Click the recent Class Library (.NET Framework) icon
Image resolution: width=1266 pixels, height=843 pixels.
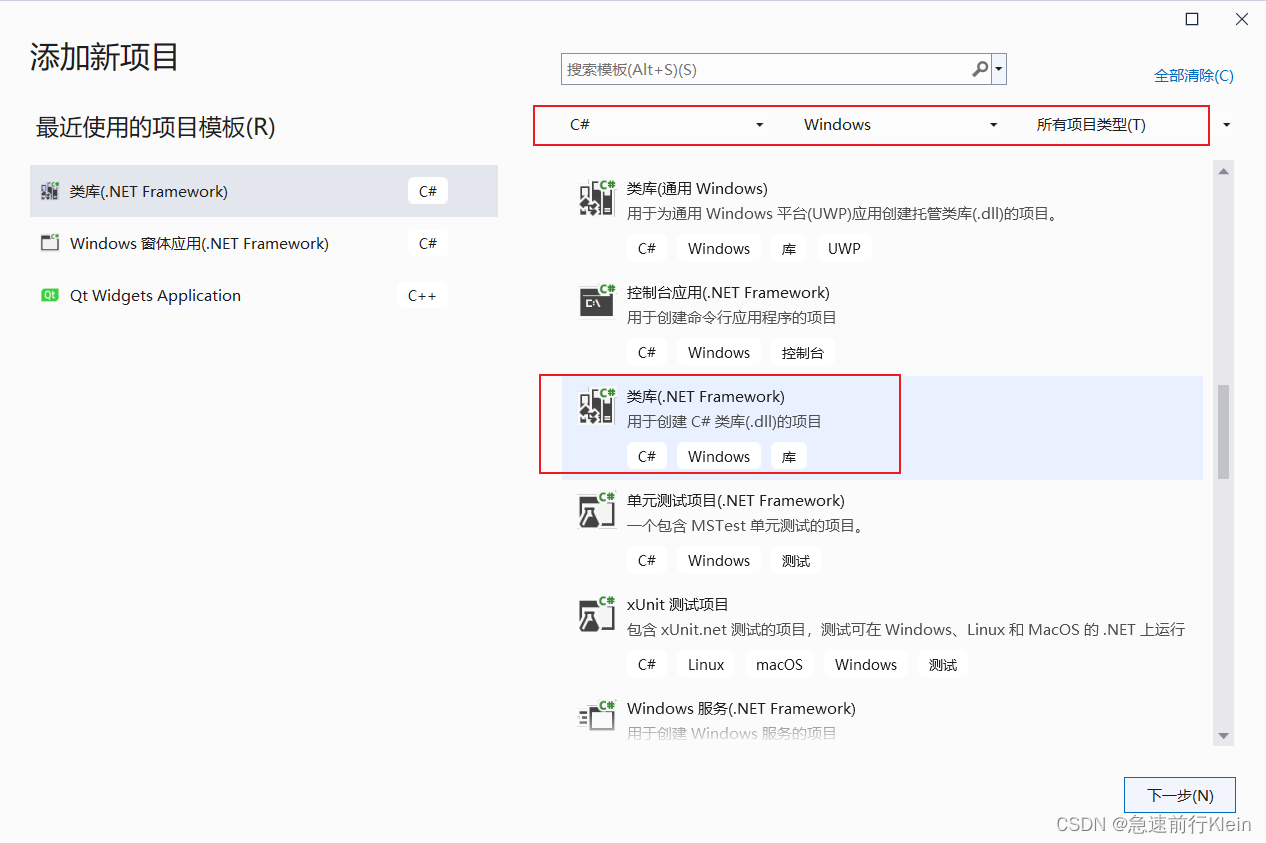50,191
